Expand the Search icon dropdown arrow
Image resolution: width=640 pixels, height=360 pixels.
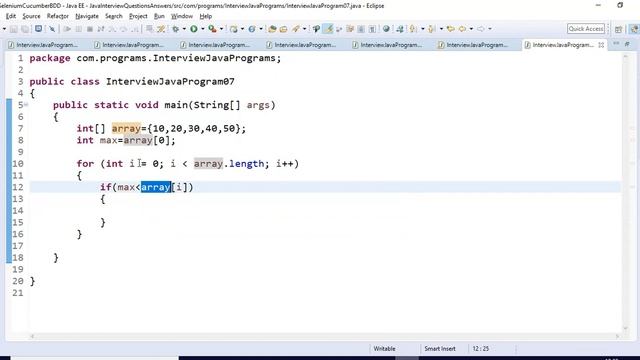(x=304, y=29)
